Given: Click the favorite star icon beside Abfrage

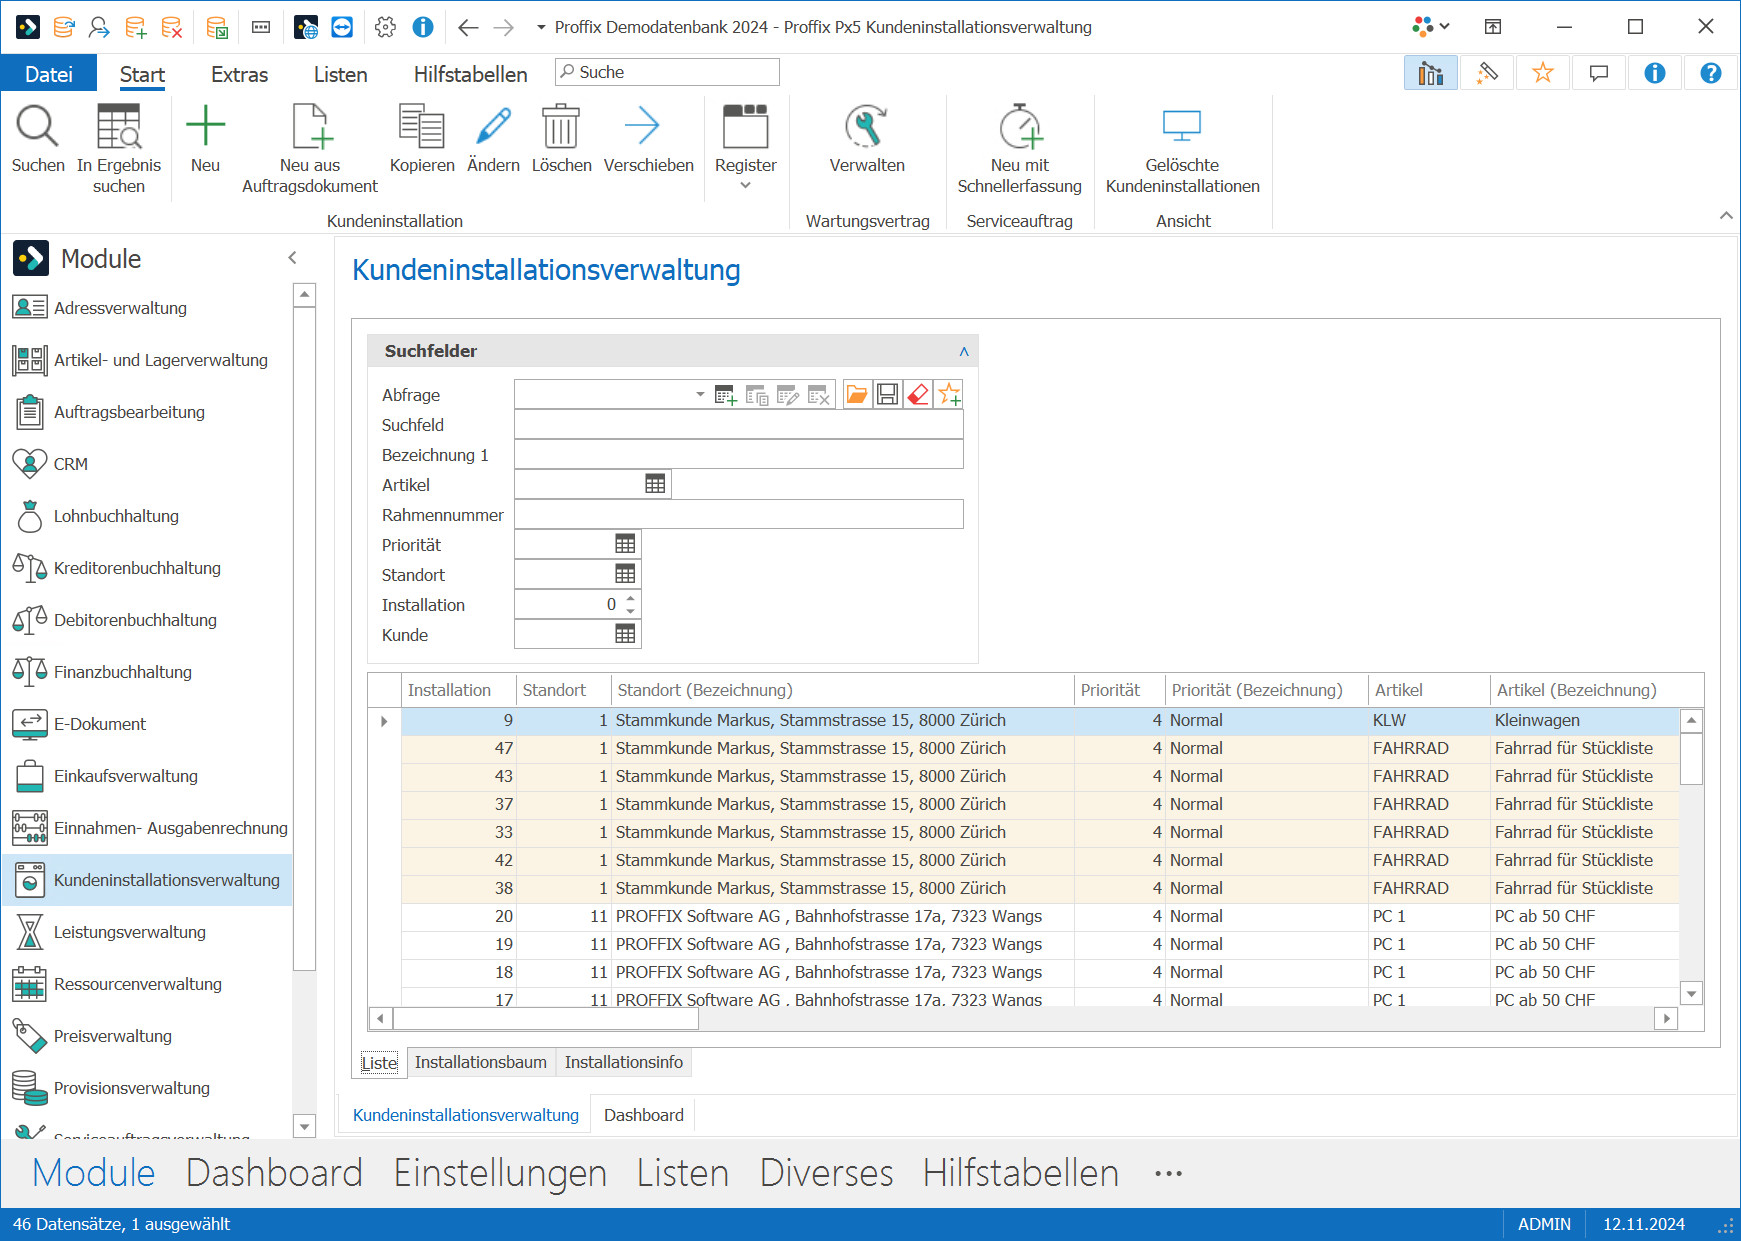Looking at the screenshot, I should [x=949, y=395].
